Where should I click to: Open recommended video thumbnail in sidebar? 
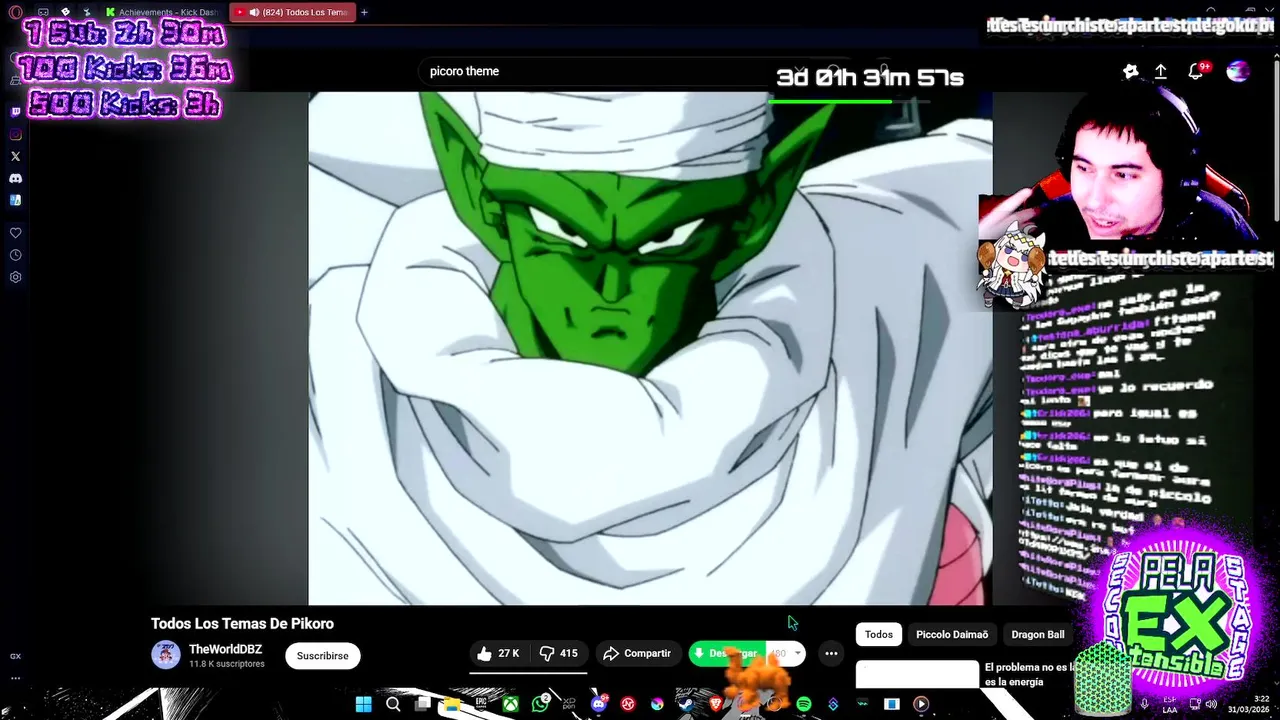[x=917, y=674]
